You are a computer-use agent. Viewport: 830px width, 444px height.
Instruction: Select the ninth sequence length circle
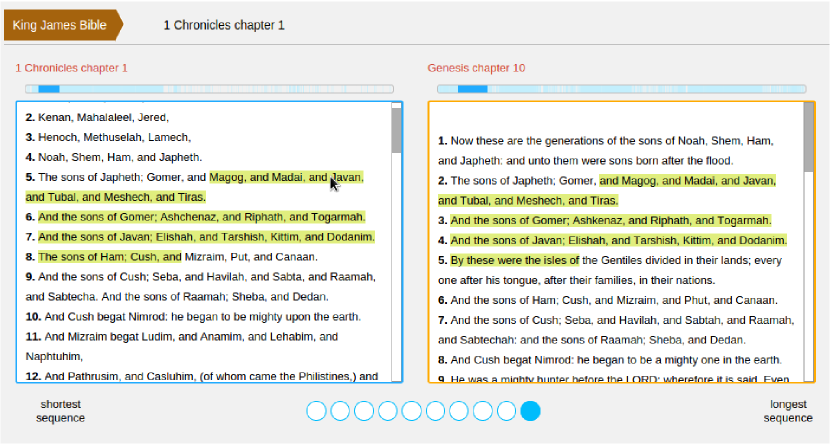point(507,411)
